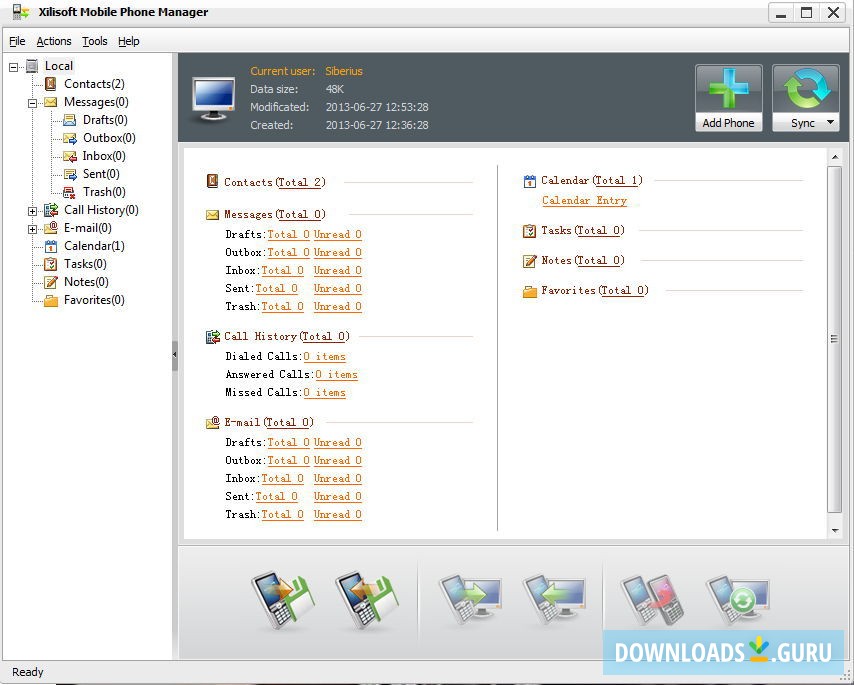Image resolution: width=854 pixels, height=685 pixels.
Task: Select E-mail(0) in tree
Action: pos(88,228)
